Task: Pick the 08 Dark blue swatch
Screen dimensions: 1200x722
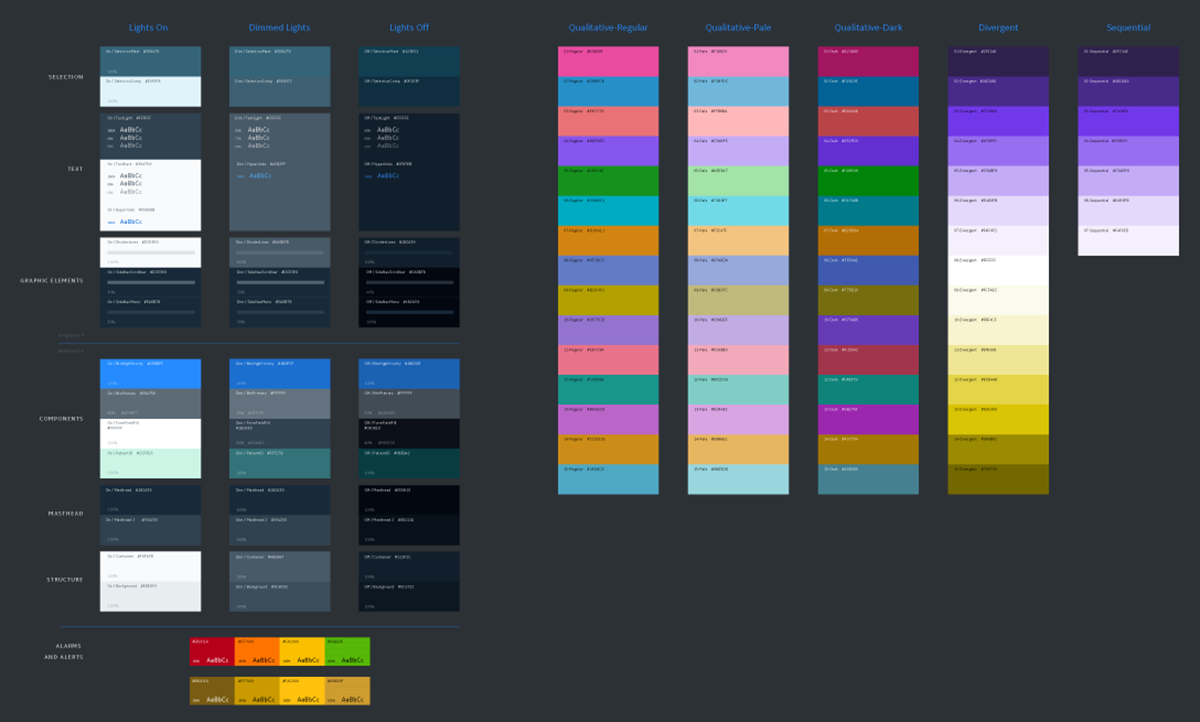Action: [x=868, y=271]
